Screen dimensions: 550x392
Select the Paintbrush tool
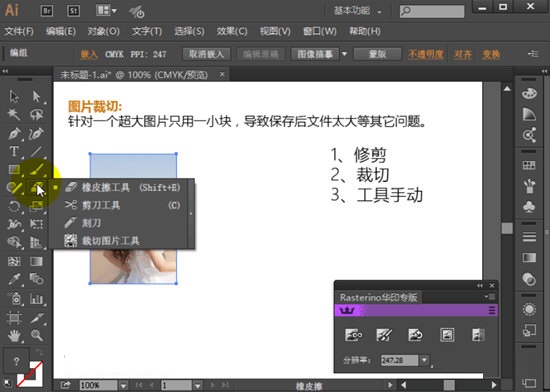[x=36, y=170]
